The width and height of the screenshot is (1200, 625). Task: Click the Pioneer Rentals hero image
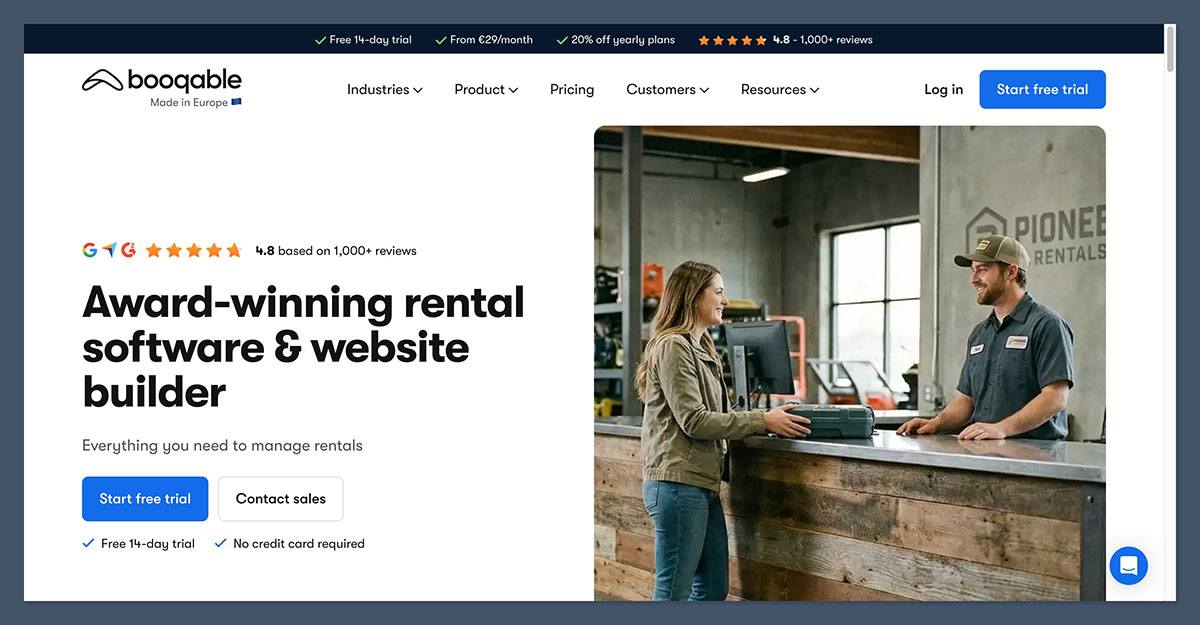[x=849, y=362]
